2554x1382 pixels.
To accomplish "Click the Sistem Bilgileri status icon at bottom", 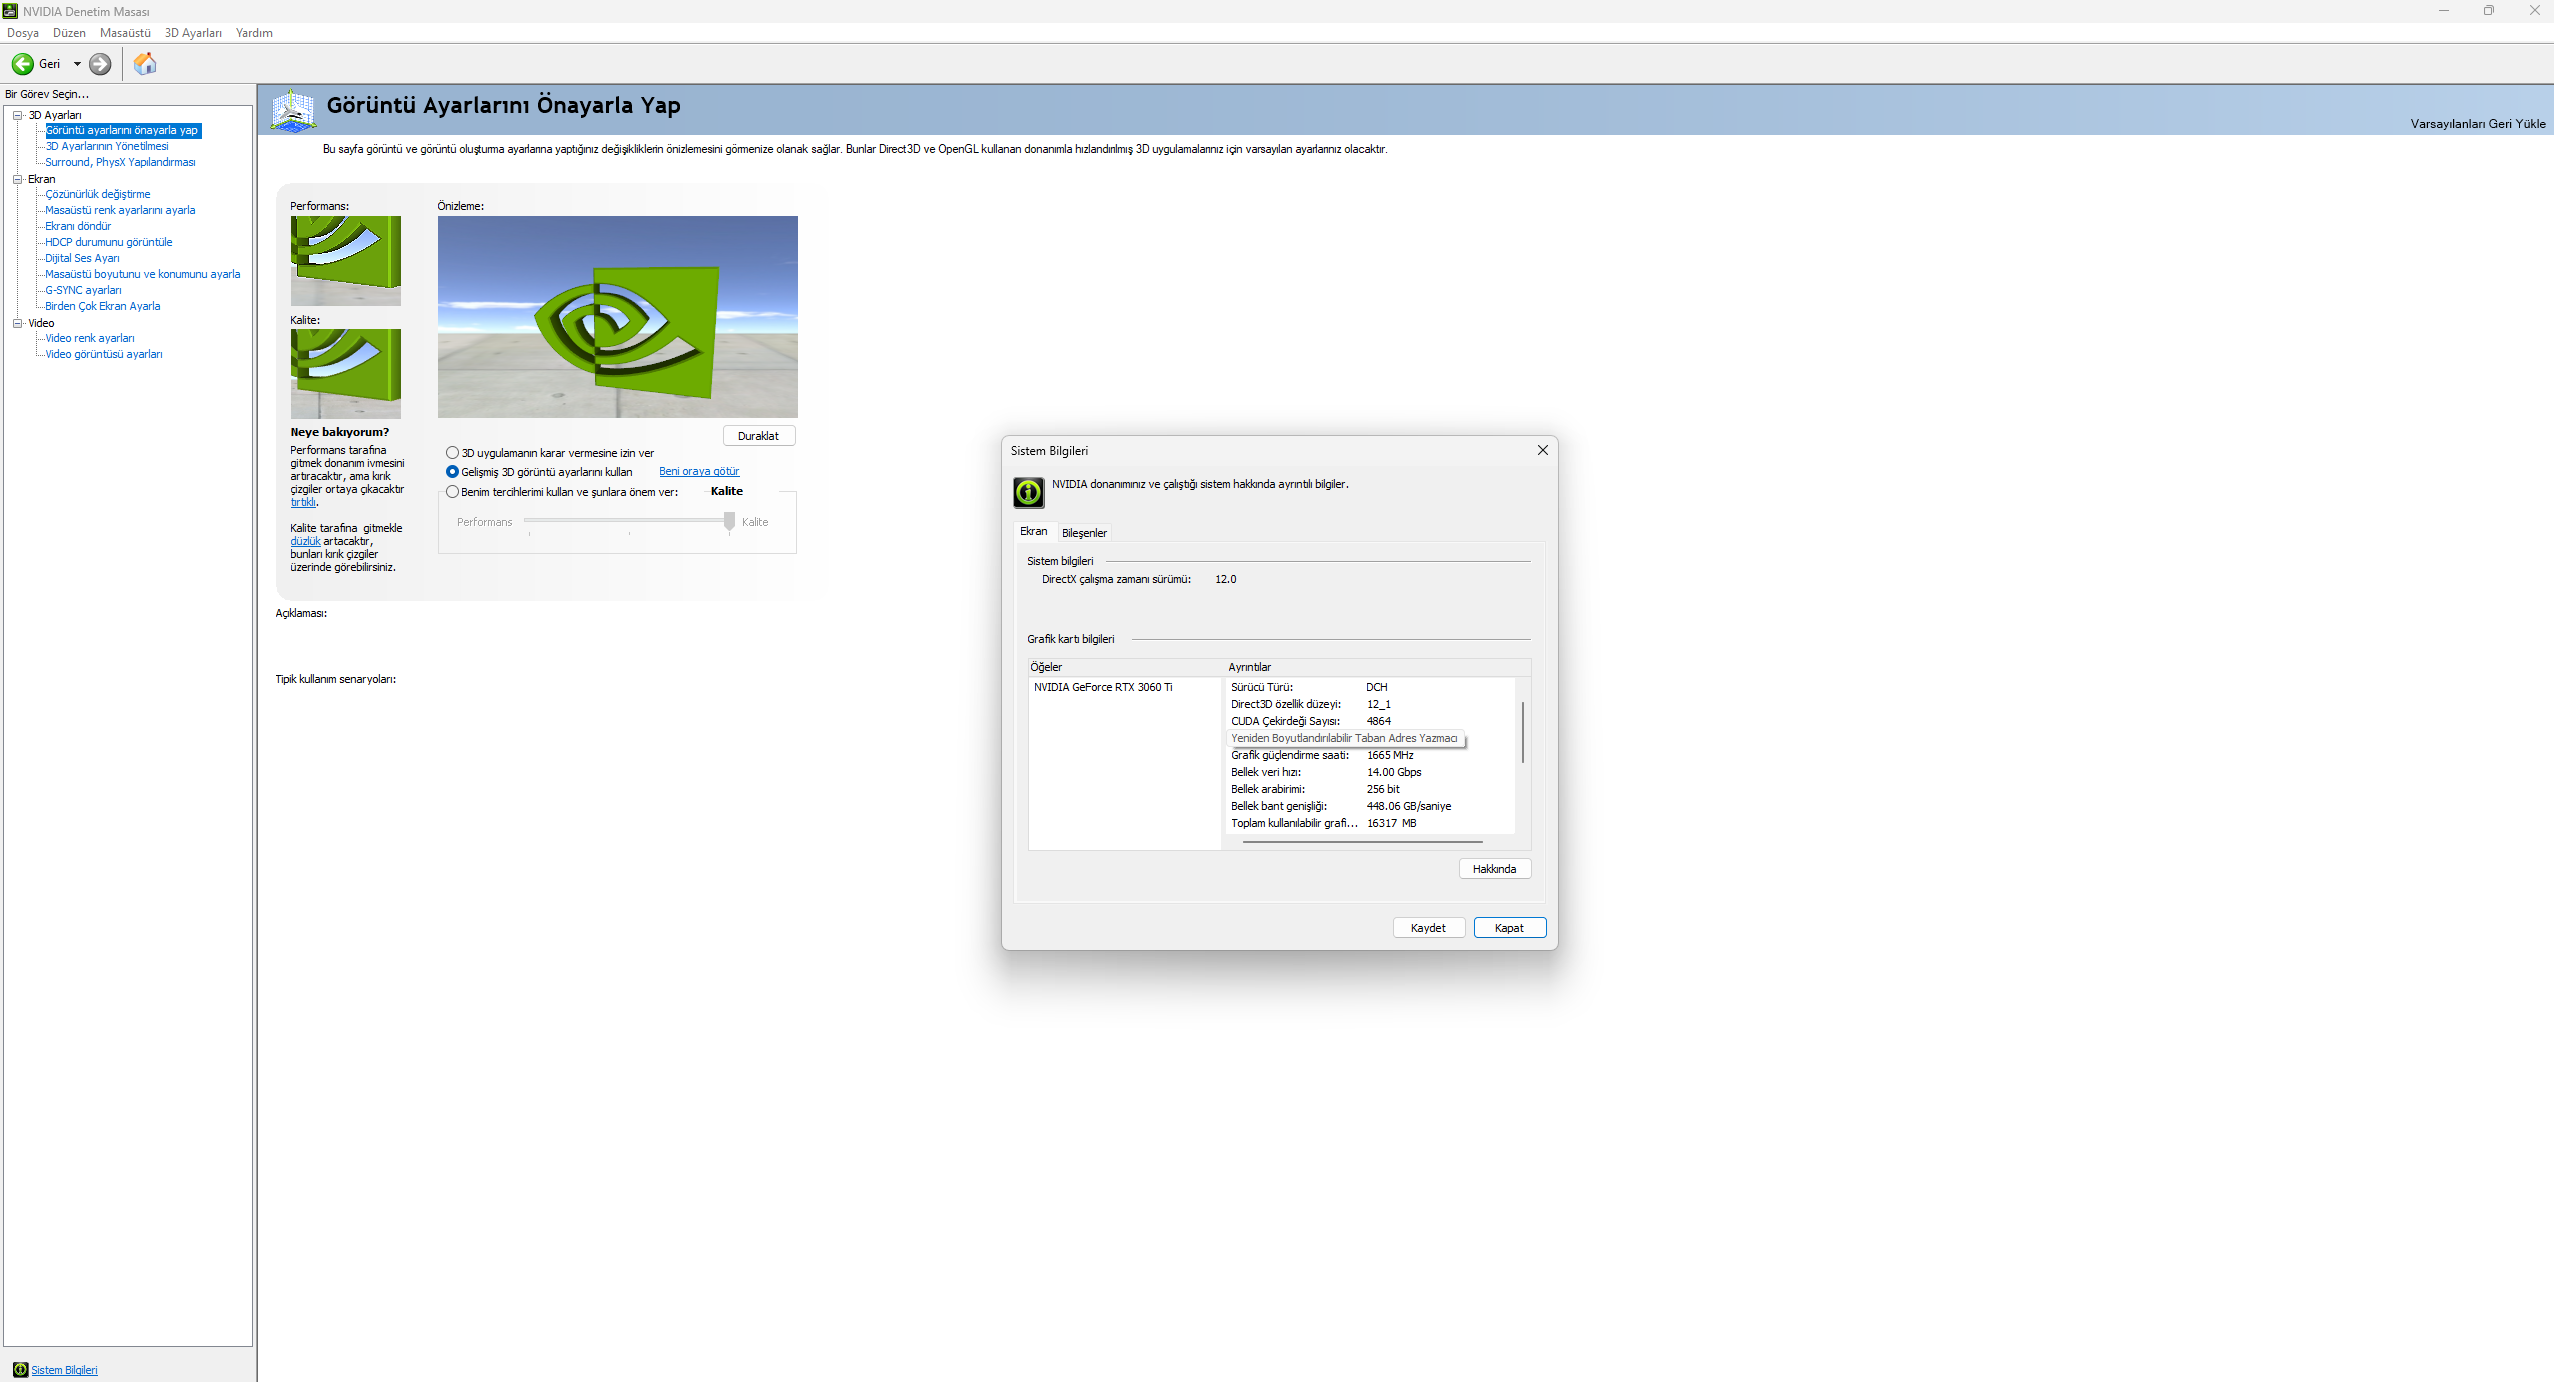I will 20,1370.
